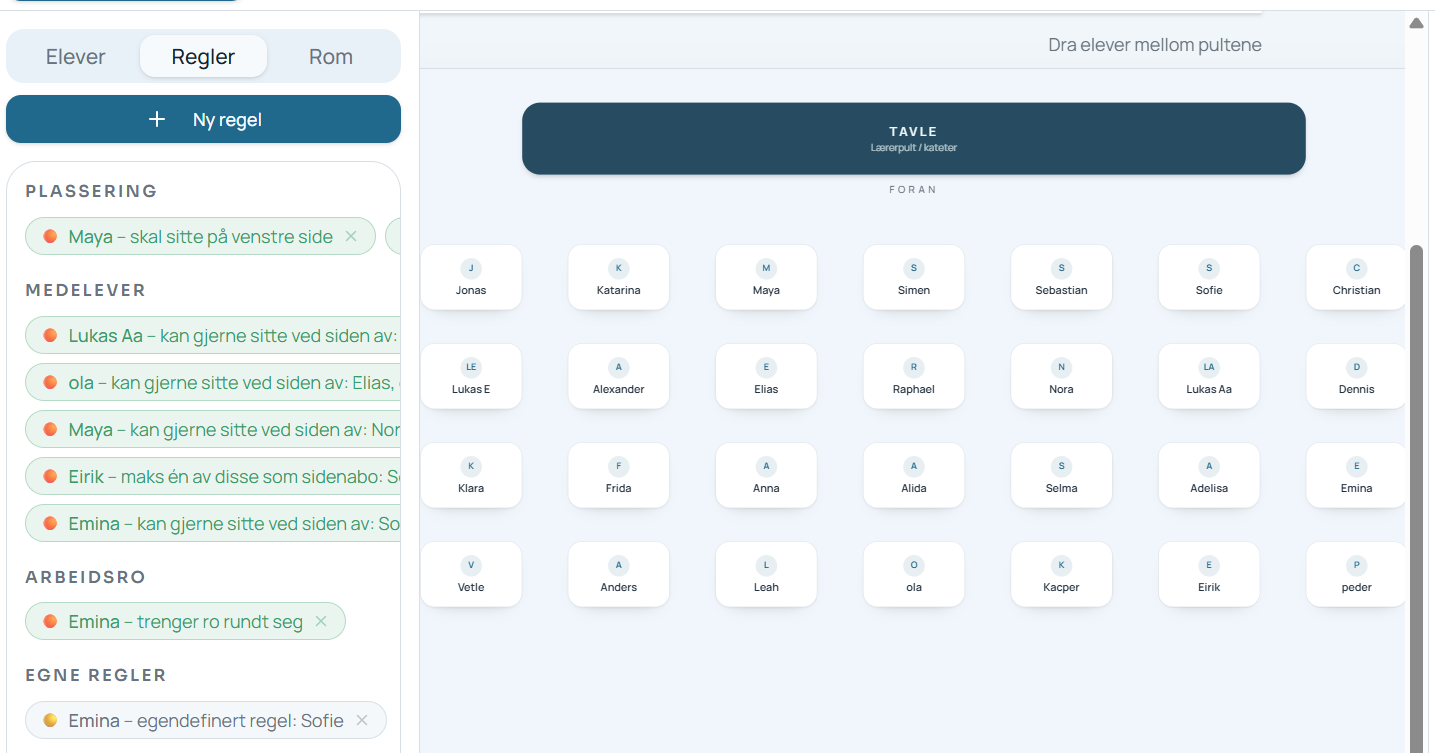The height and width of the screenshot is (753, 1435).
Task: Click Emina's desk card
Action: click(x=1356, y=476)
